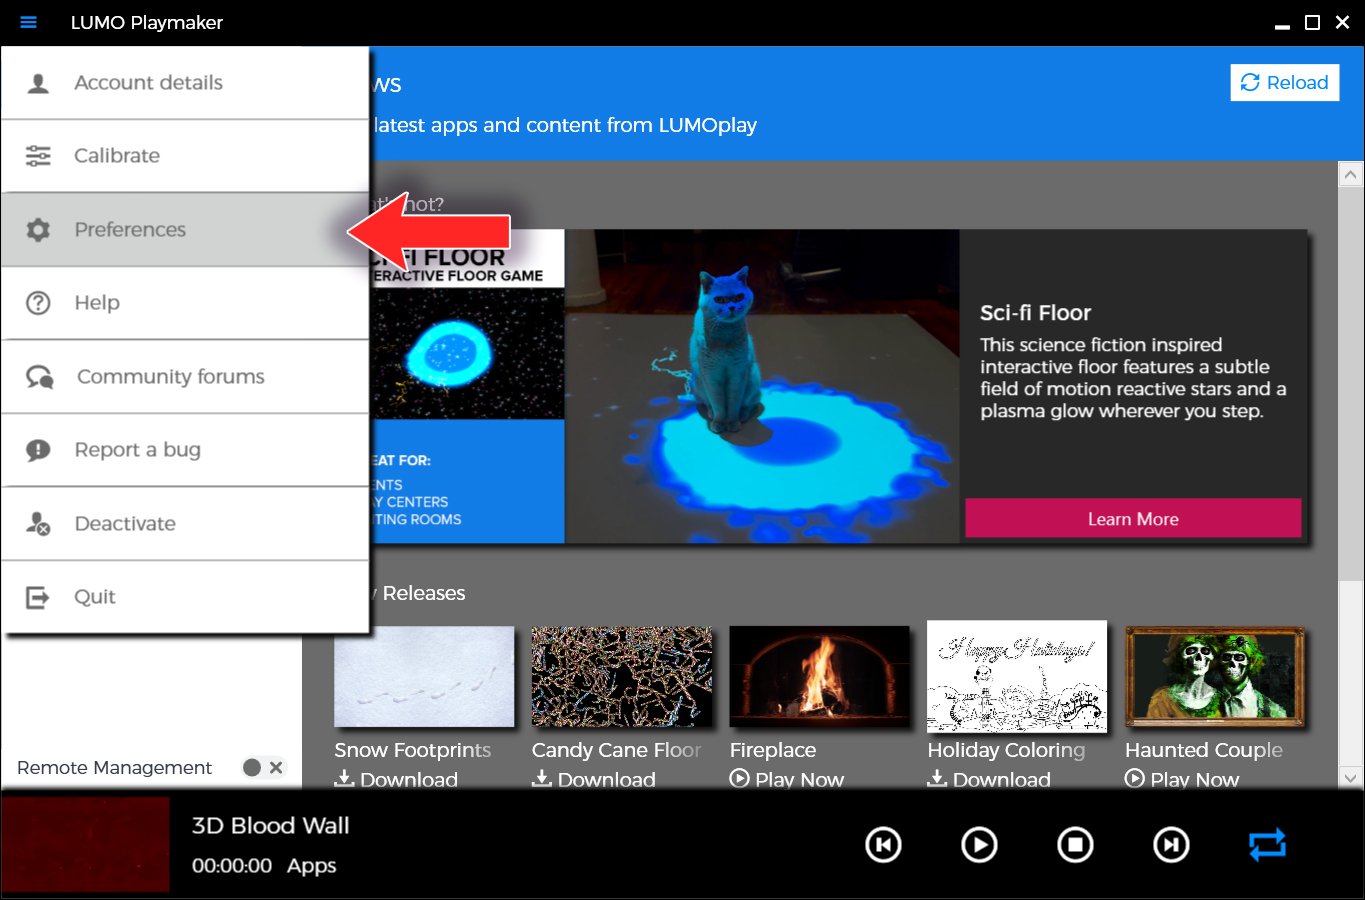Open Community forums entry
The height and width of the screenshot is (900, 1365).
pos(185,377)
